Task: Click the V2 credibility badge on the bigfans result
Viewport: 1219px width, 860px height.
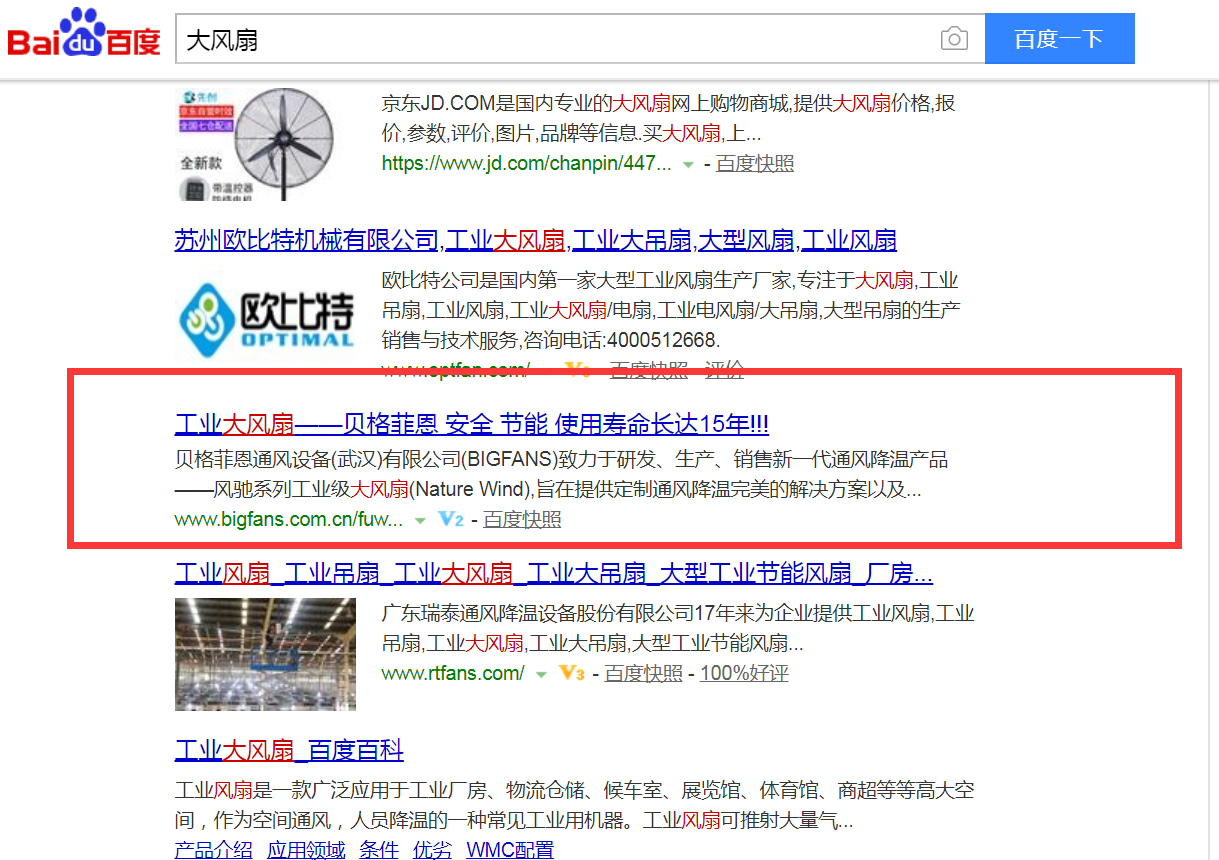Action: point(452,520)
